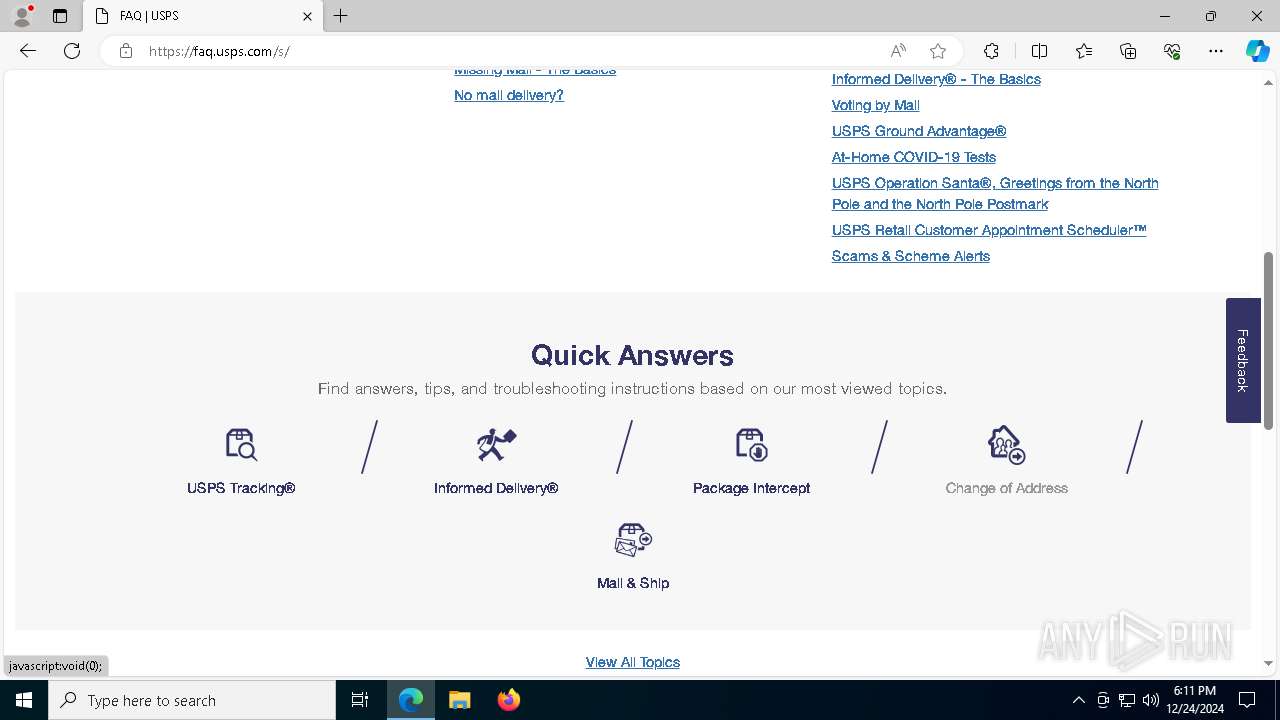Click the Mail & Ship label
The width and height of the screenshot is (1280, 720).
(x=633, y=583)
